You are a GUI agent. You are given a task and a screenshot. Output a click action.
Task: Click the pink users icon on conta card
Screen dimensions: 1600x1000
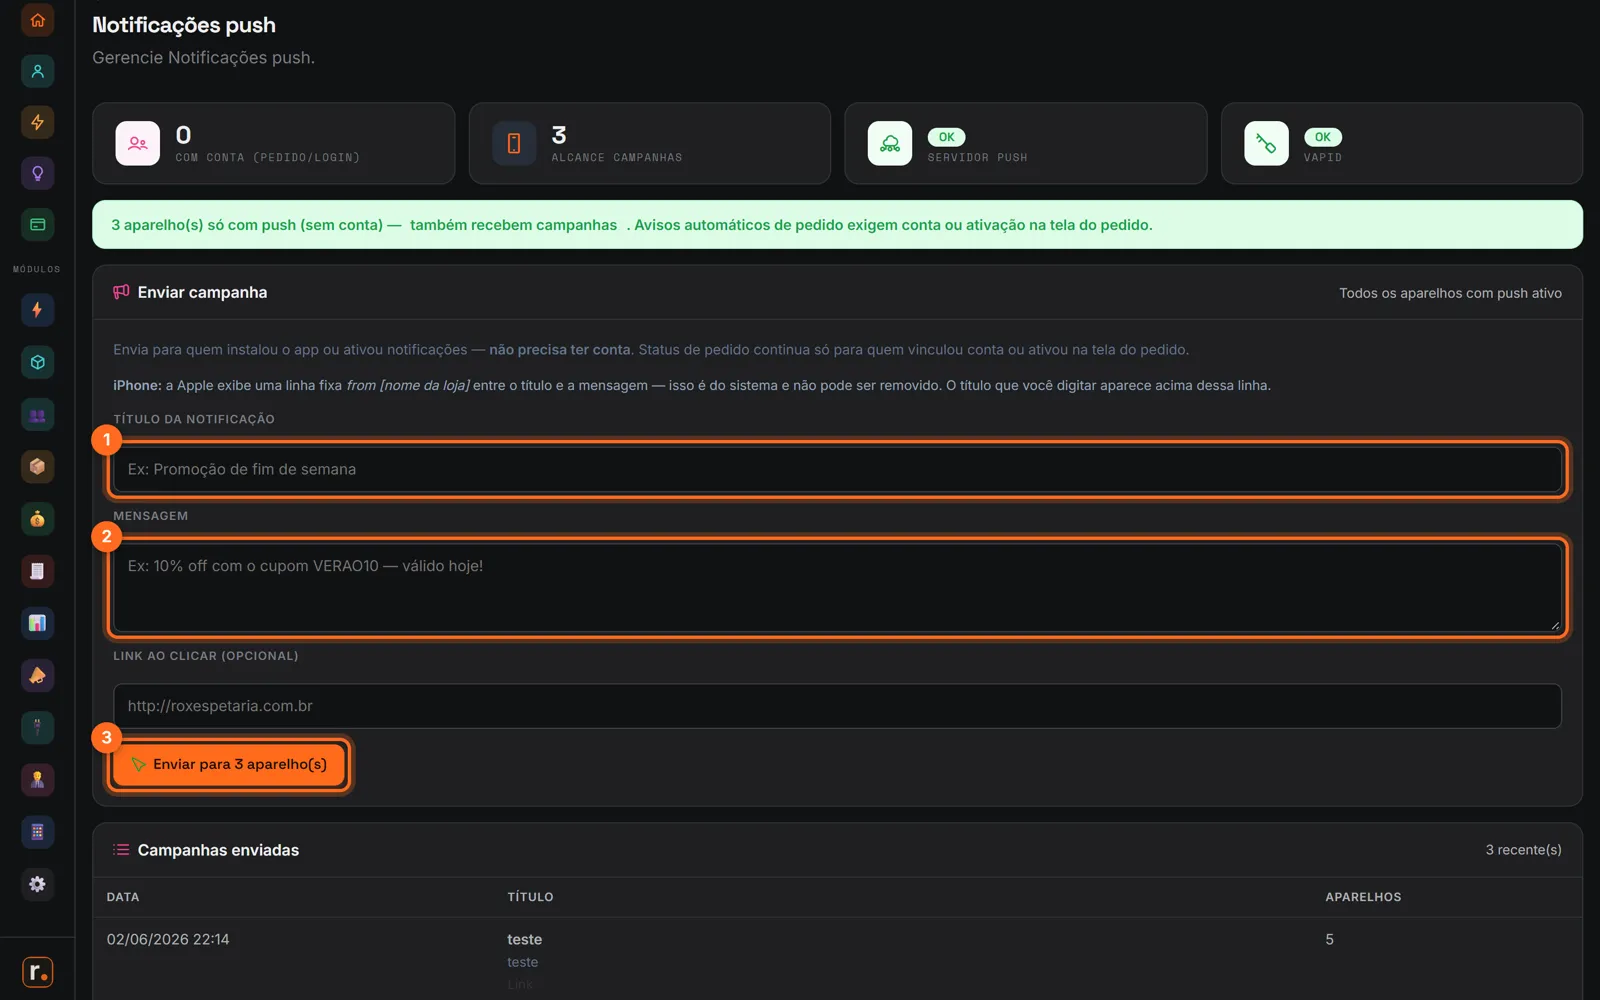point(138,143)
